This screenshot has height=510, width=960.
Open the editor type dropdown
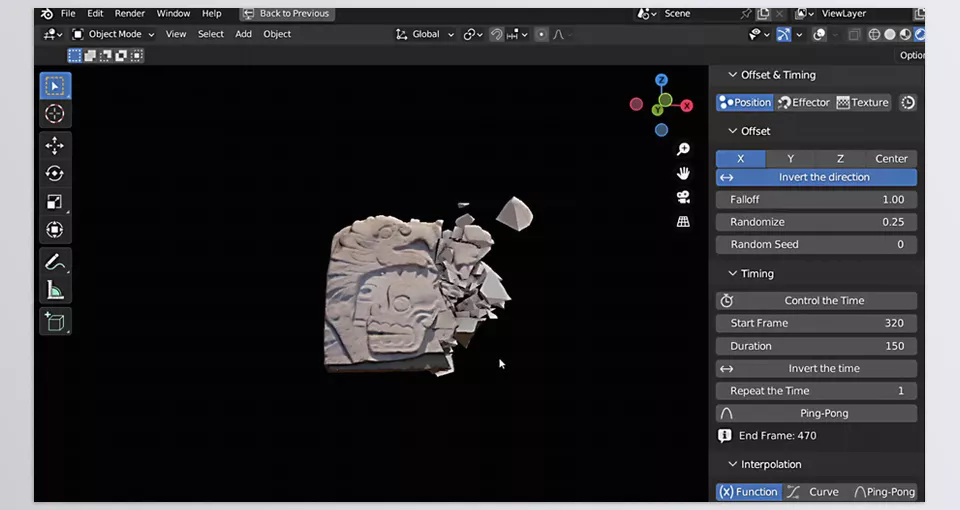click(x=53, y=34)
